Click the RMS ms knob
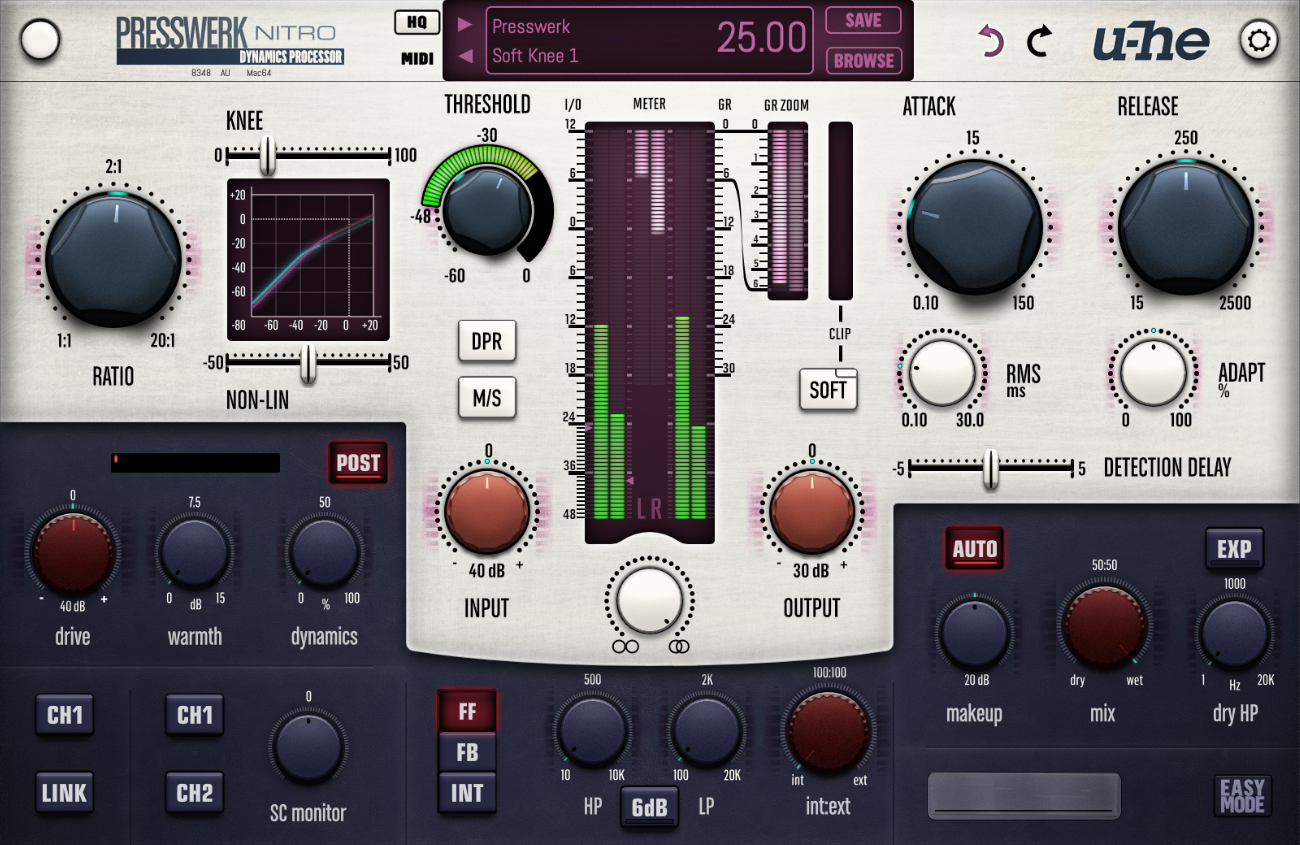Image resolution: width=1300 pixels, height=845 pixels. point(940,371)
